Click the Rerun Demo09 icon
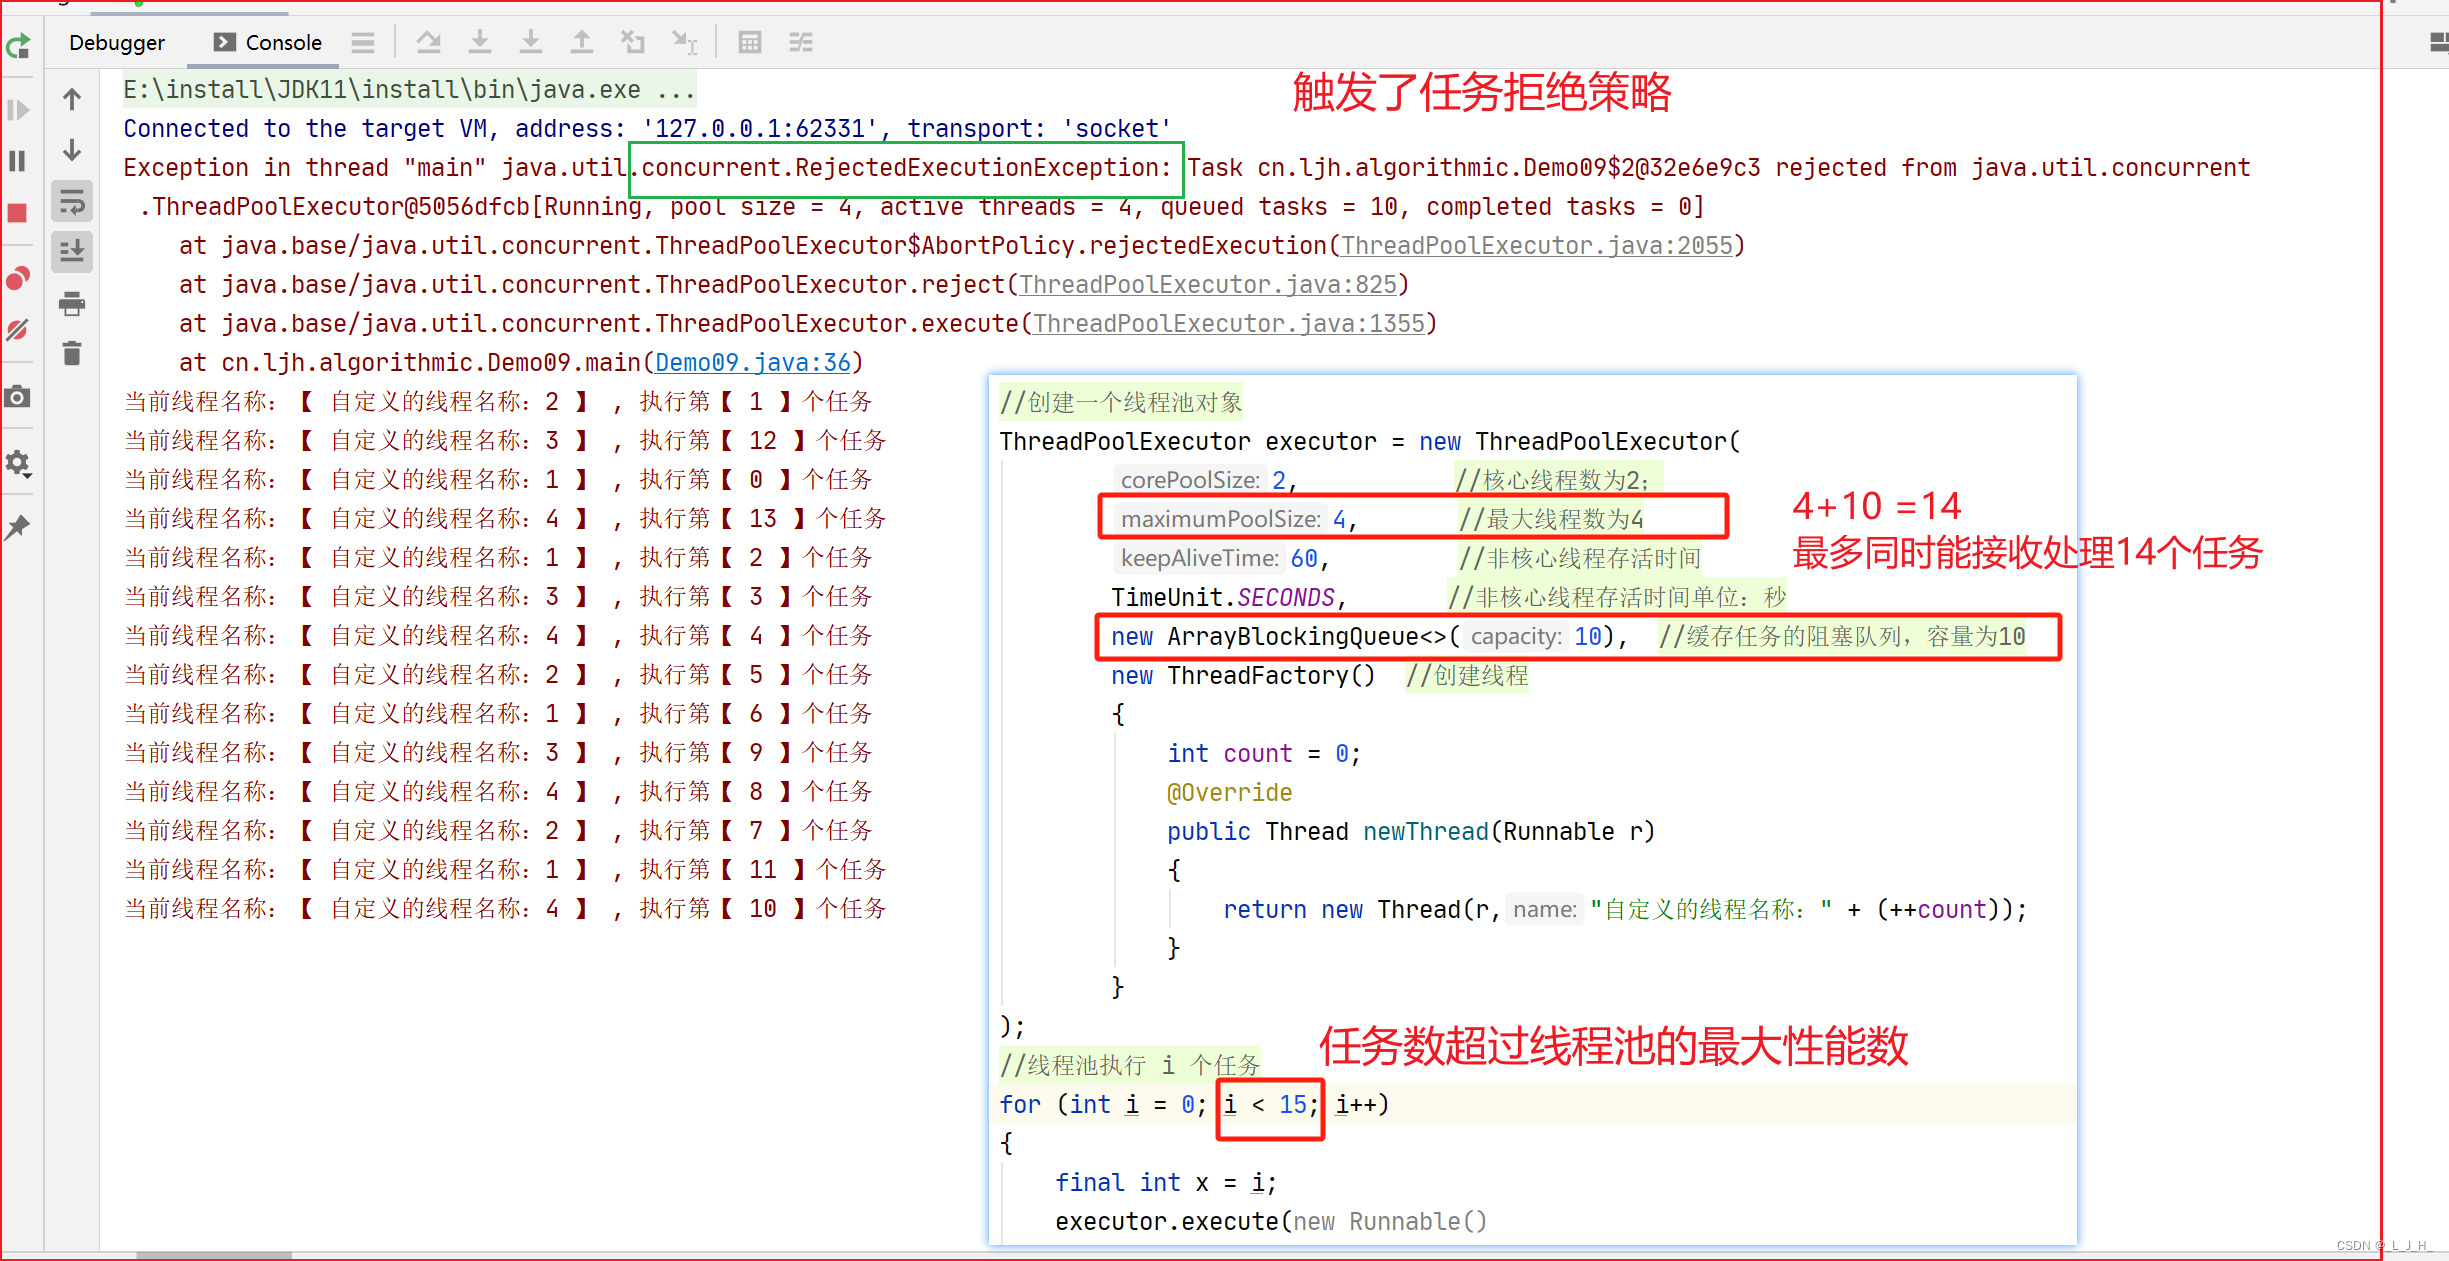Image resolution: width=2449 pixels, height=1261 pixels. 18,45
